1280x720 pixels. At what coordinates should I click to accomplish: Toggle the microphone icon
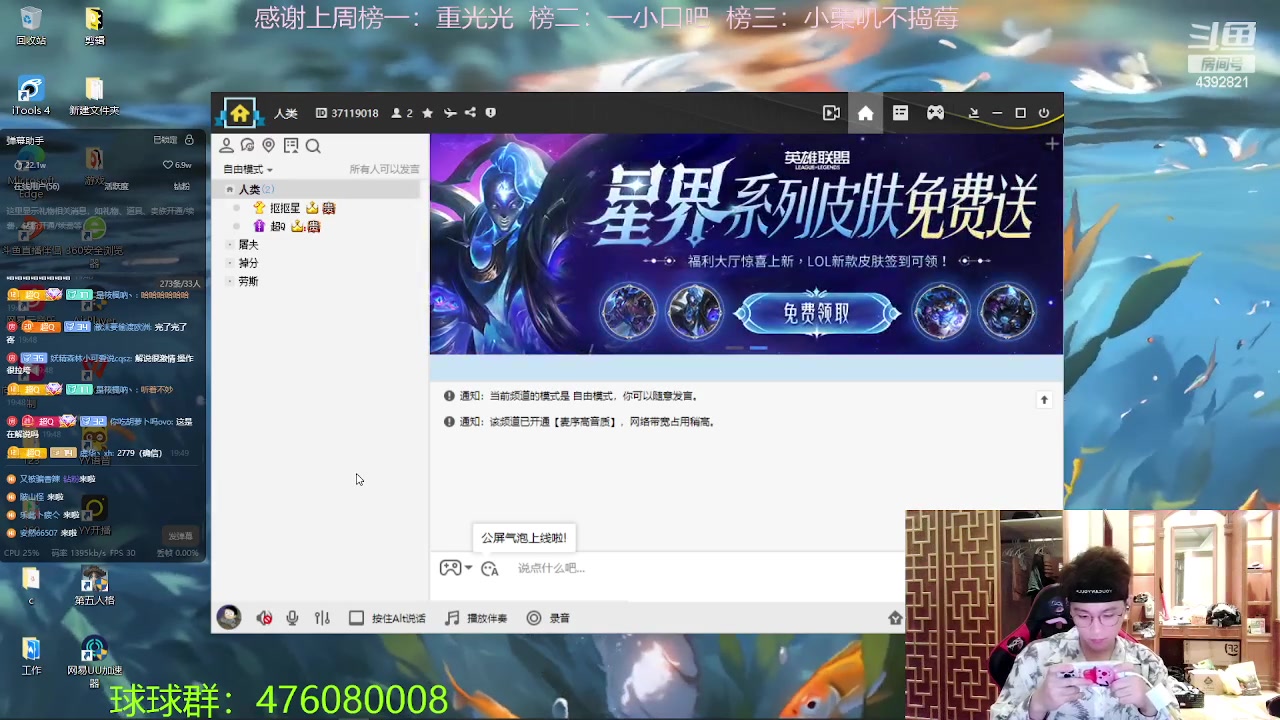[292, 618]
